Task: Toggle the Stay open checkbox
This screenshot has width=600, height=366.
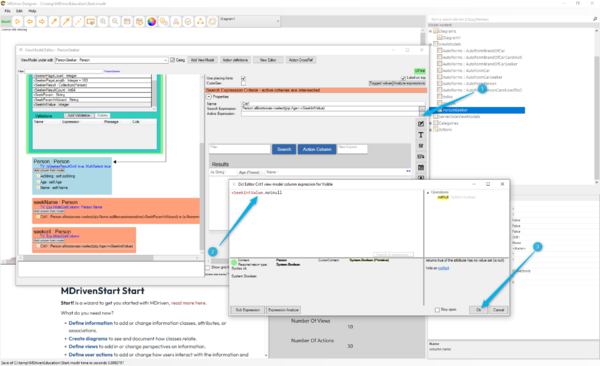Action: pyautogui.click(x=437, y=310)
